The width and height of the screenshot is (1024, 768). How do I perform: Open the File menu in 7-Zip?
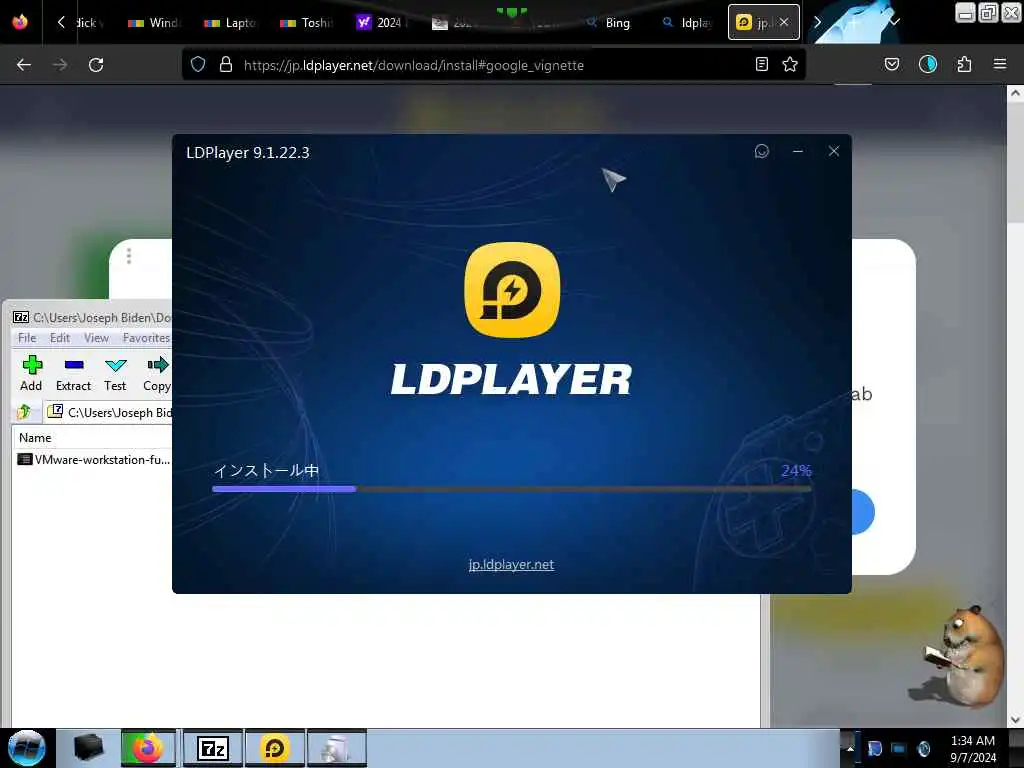[27, 338]
